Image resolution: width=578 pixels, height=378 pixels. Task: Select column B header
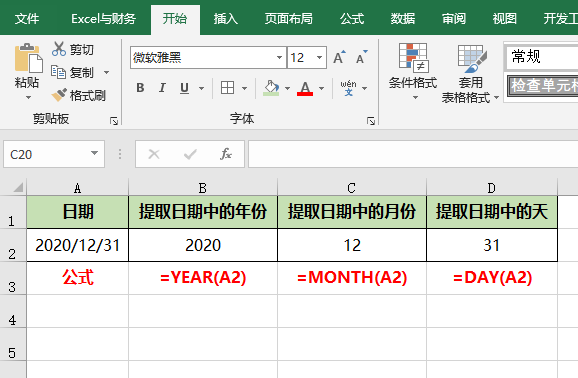(x=203, y=188)
